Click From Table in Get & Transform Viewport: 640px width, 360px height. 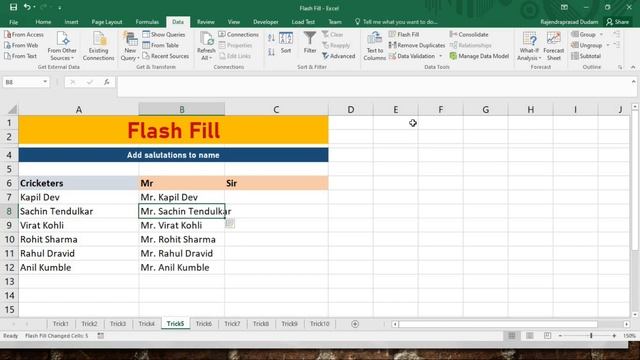click(160, 45)
